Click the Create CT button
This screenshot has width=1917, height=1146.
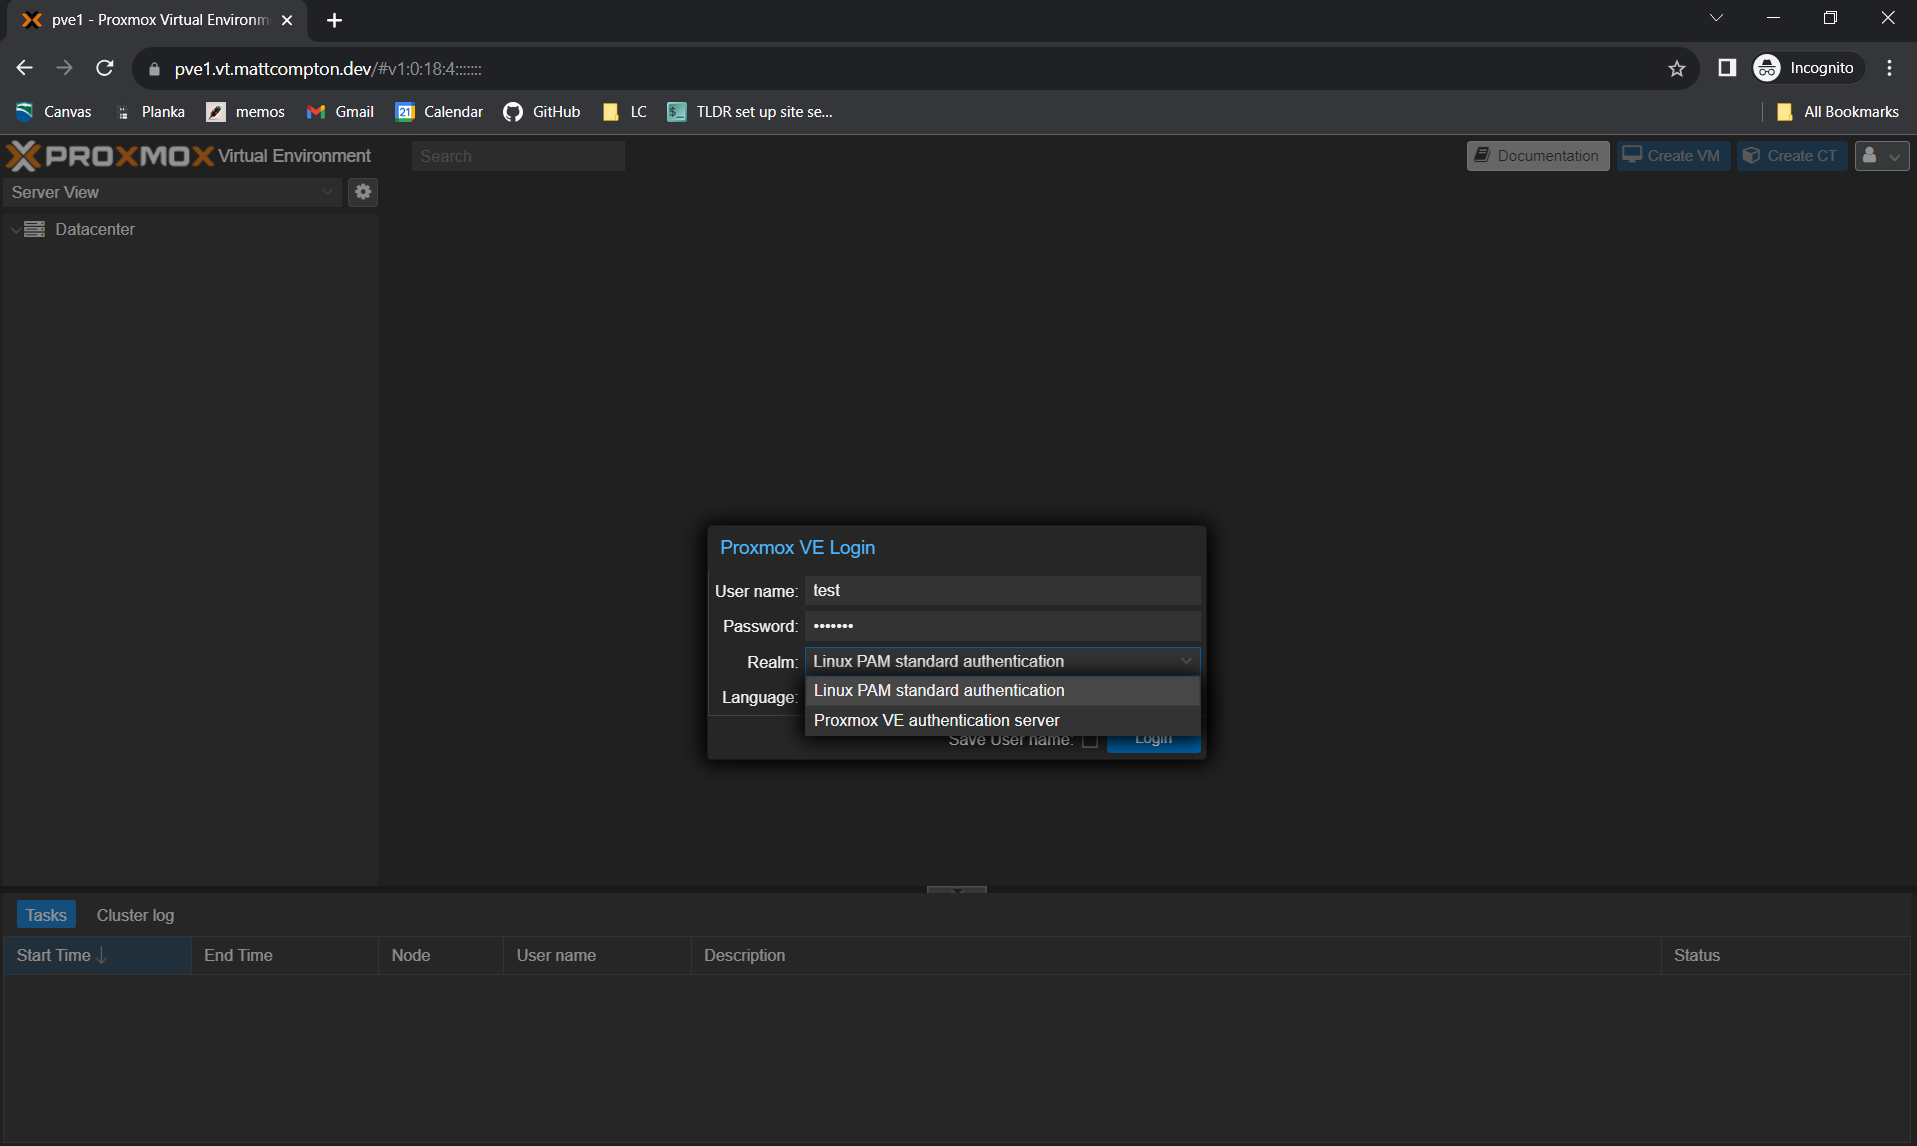coord(1791,156)
